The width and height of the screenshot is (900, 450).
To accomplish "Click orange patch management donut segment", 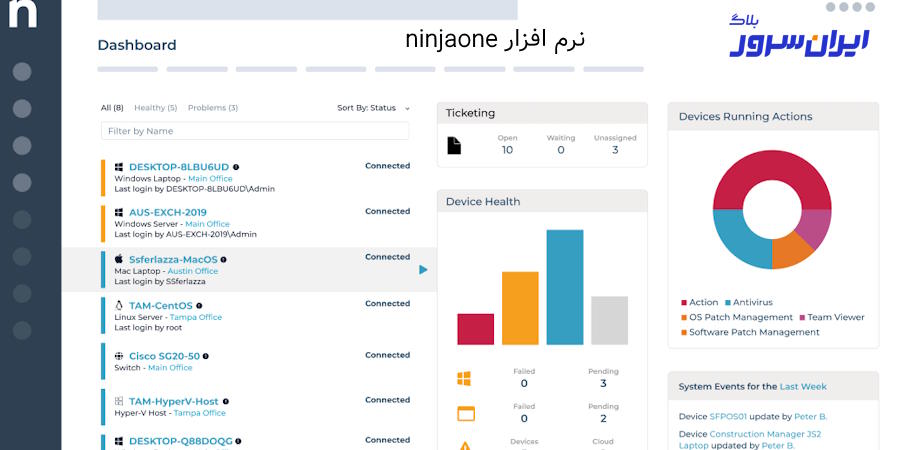I will click(x=790, y=251).
